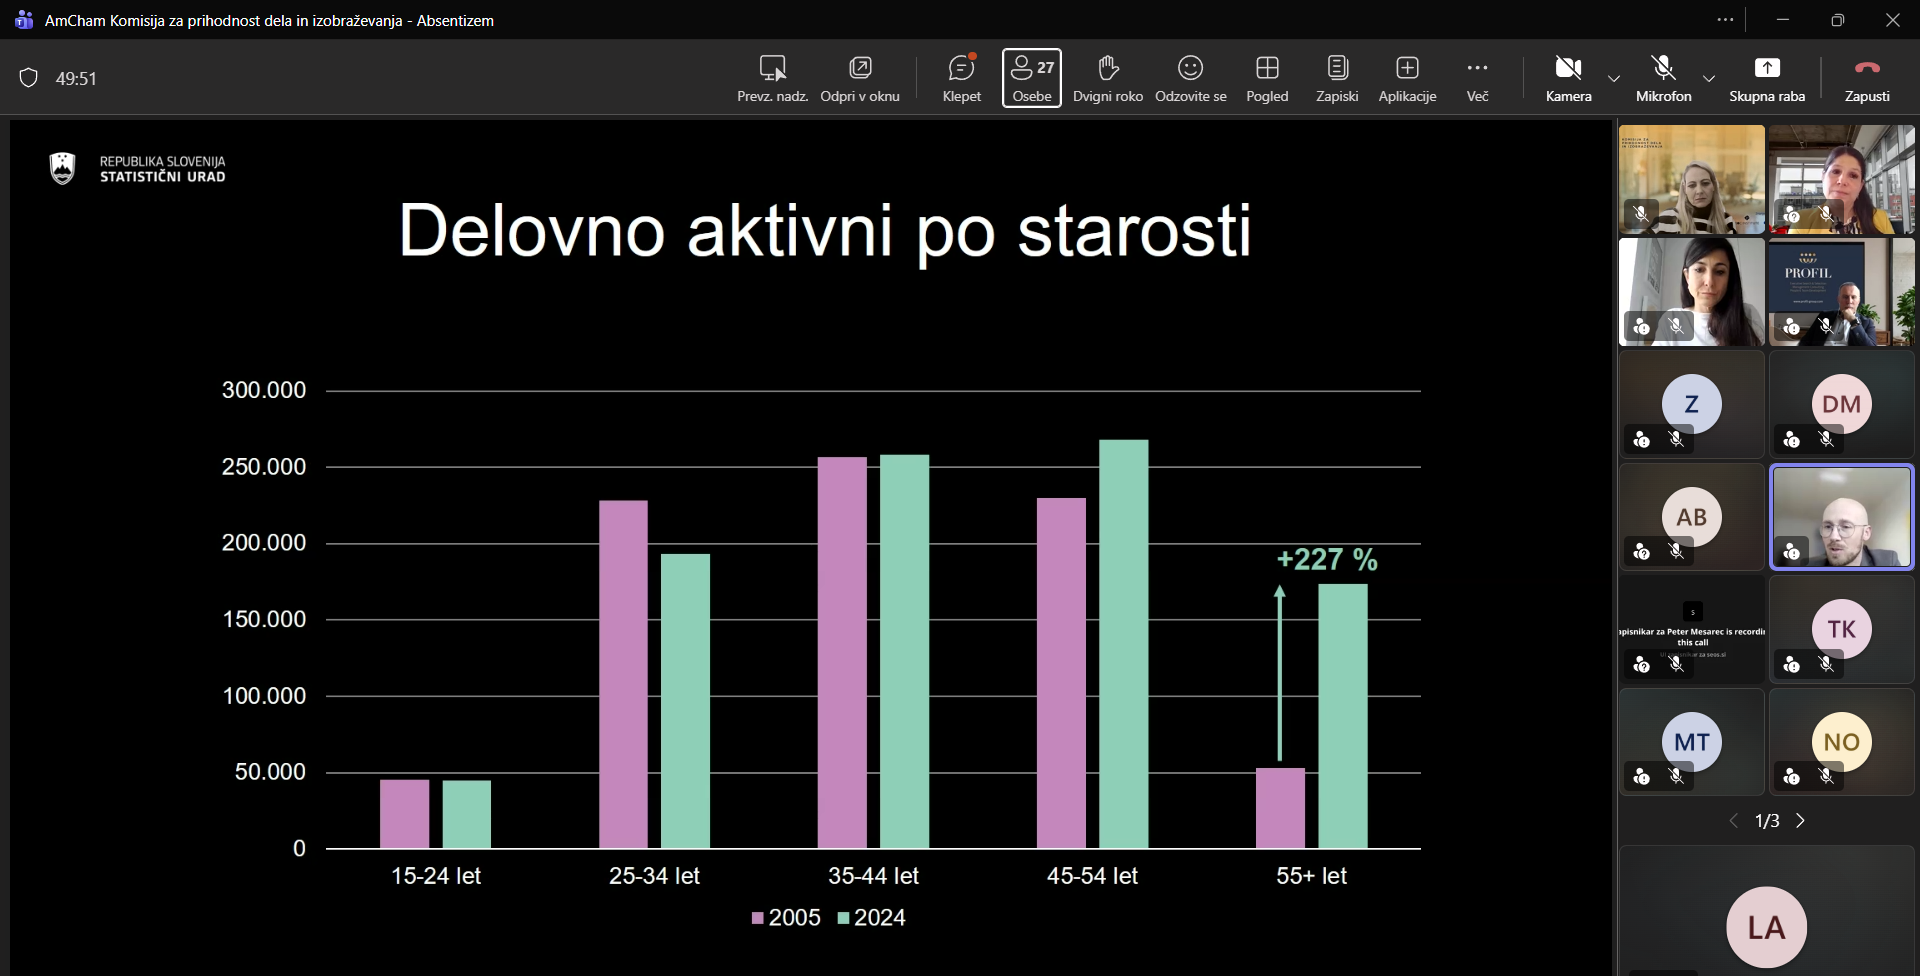This screenshot has height=976, width=1920.
Task: Leave the meeting with Zapusti
Action: pyautogui.click(x=1866, y=78)
